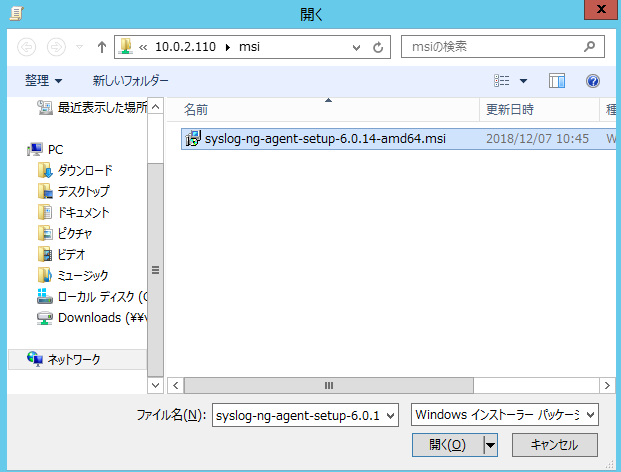This screenshot has width=621, height=472.
Task: Click the ミュージック folder icon
Action: [x=45, y=276]
